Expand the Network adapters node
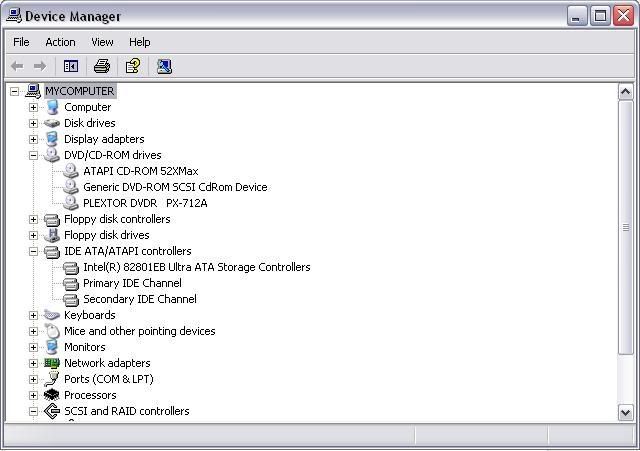The image size is (640, 451). point(33,363)
